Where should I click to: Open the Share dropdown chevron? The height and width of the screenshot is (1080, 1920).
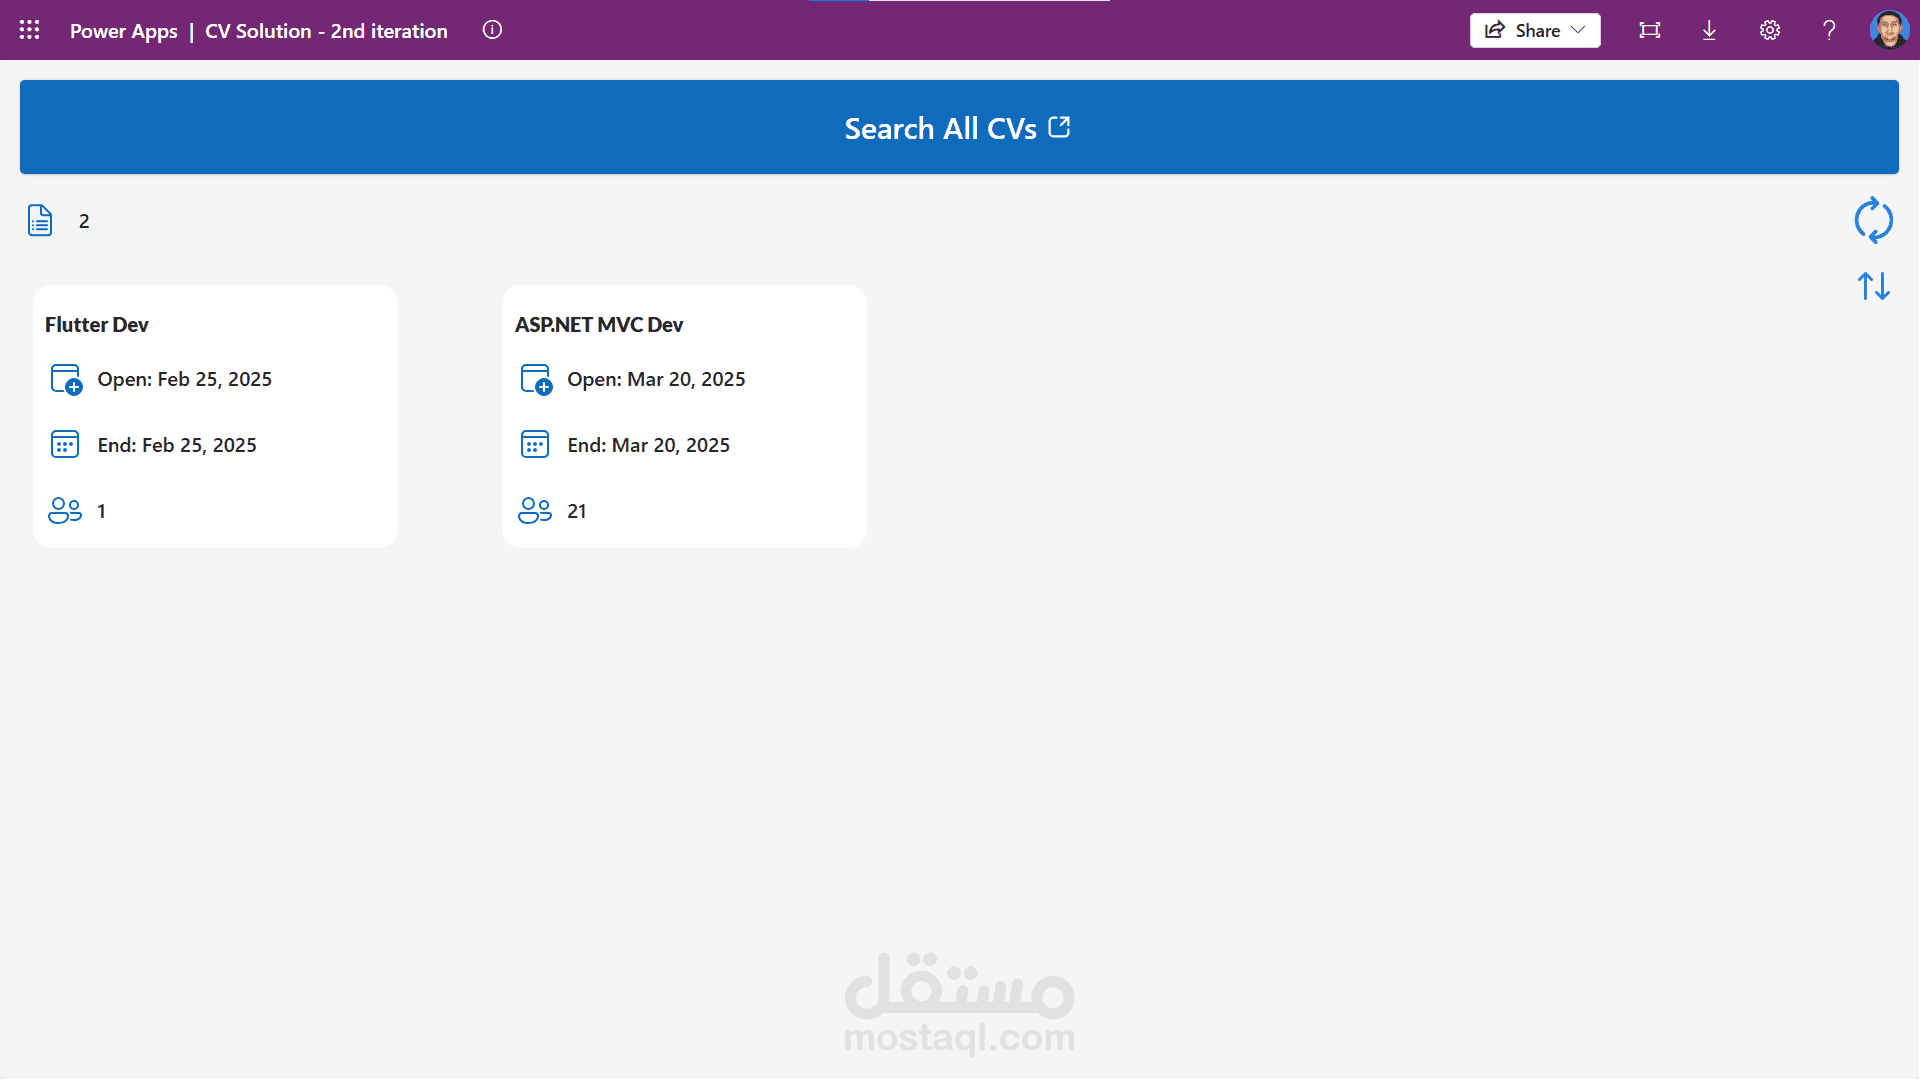pos(1577,30)
